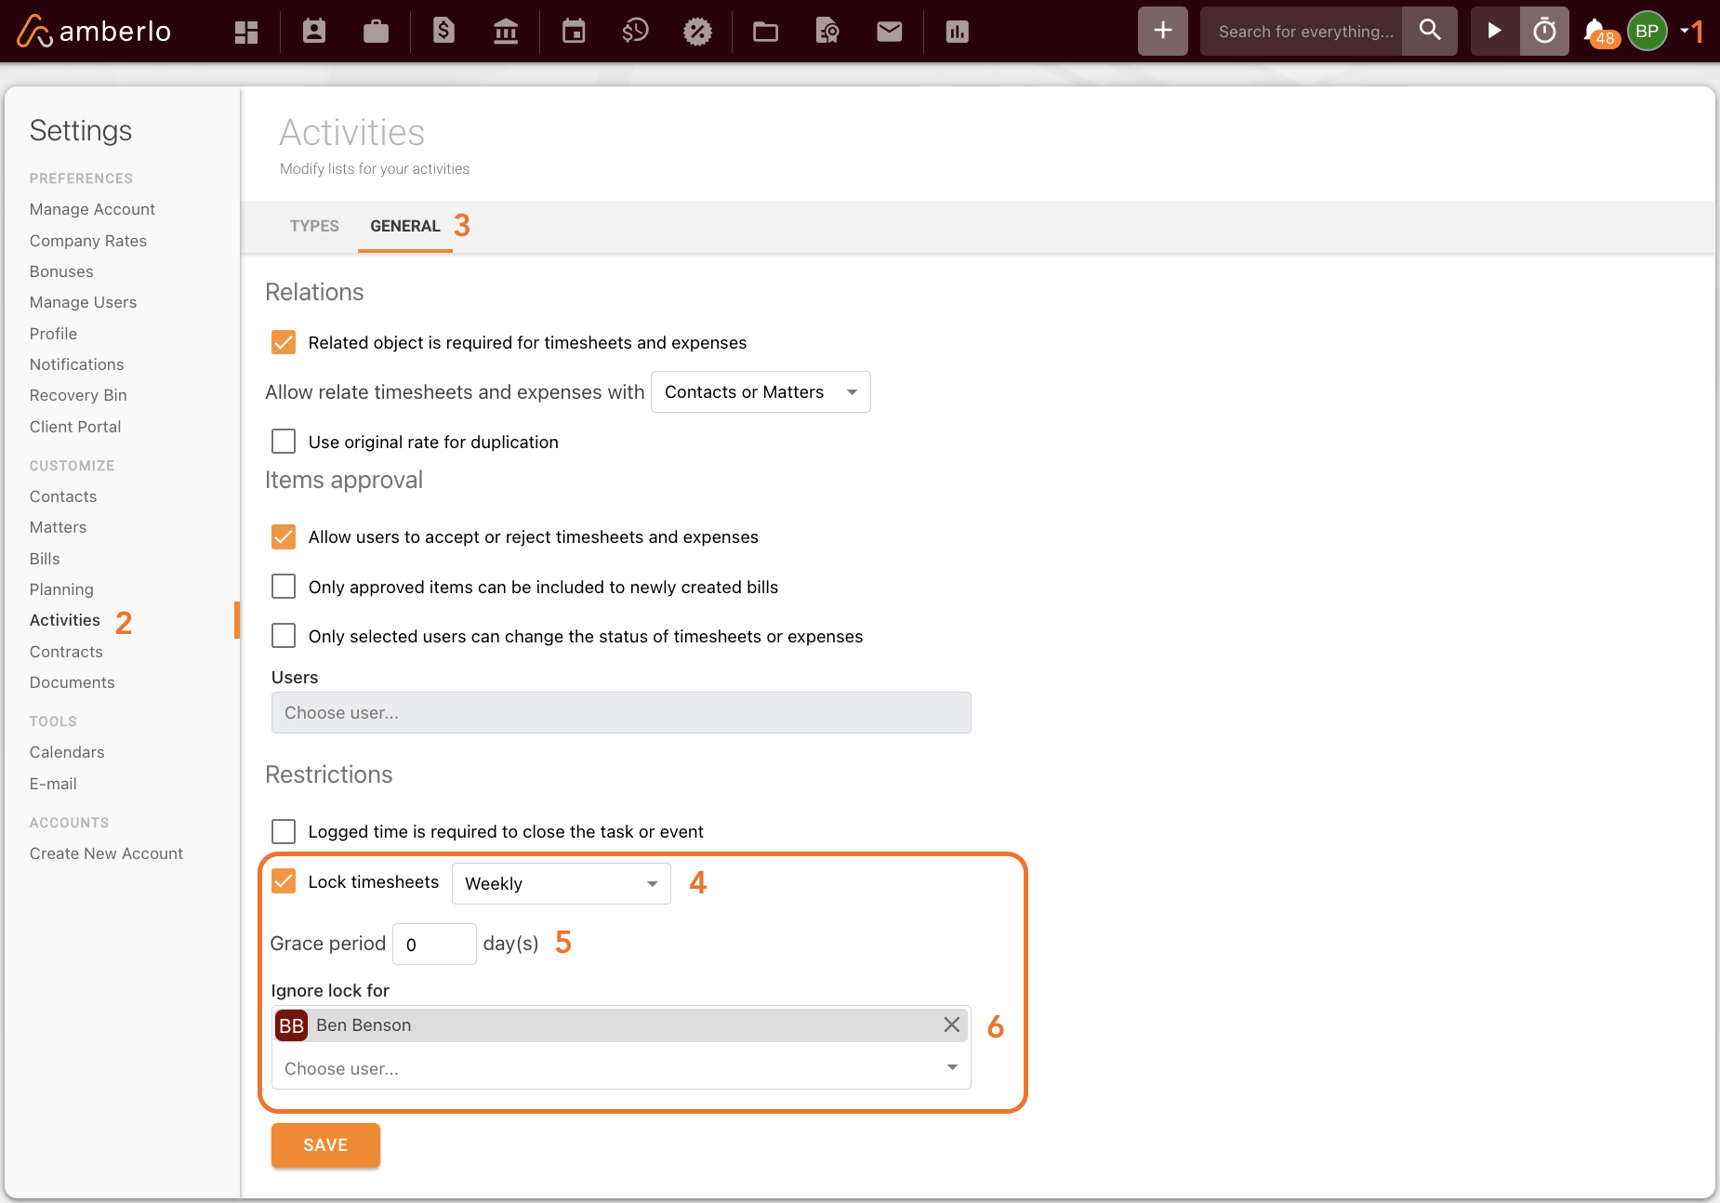Open Client Portal settings

coord(75,426)
